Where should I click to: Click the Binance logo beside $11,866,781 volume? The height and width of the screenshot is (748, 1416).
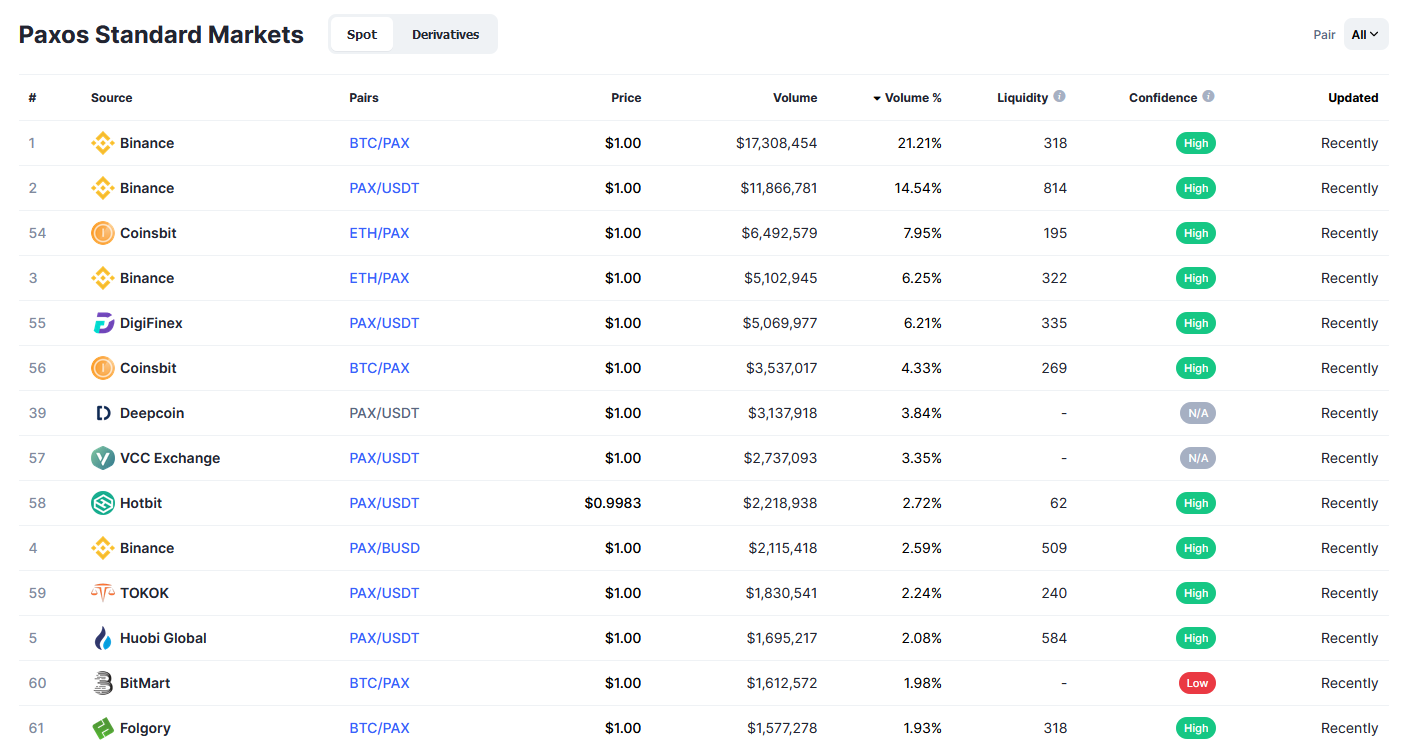point(102,188)
